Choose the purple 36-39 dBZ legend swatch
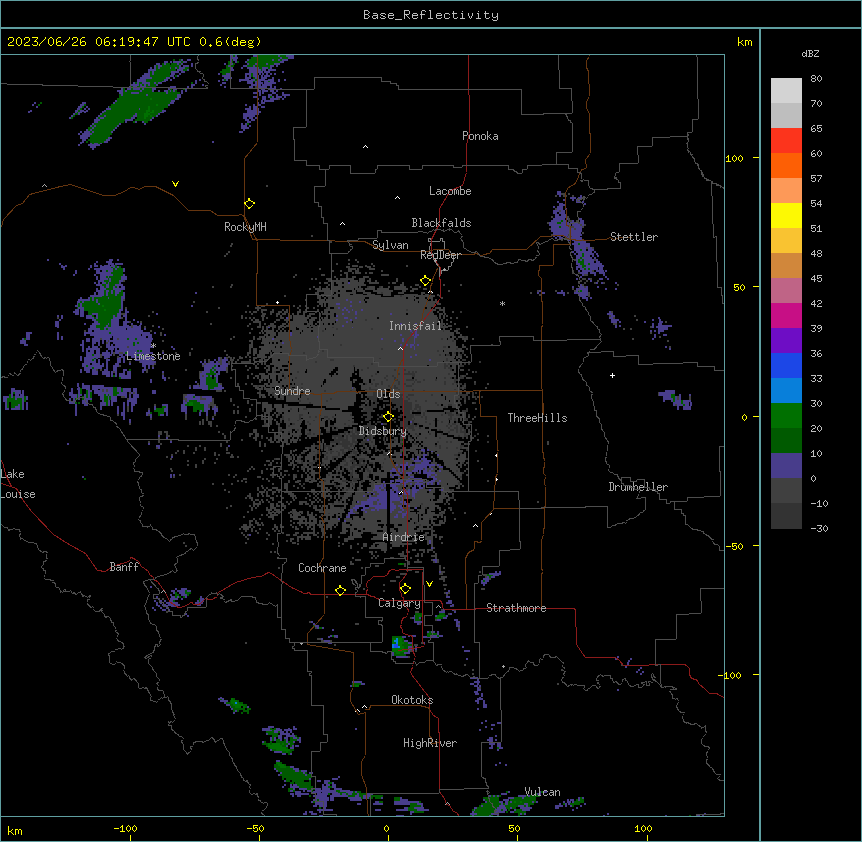862x842 pixels. [x=786, y=341]
